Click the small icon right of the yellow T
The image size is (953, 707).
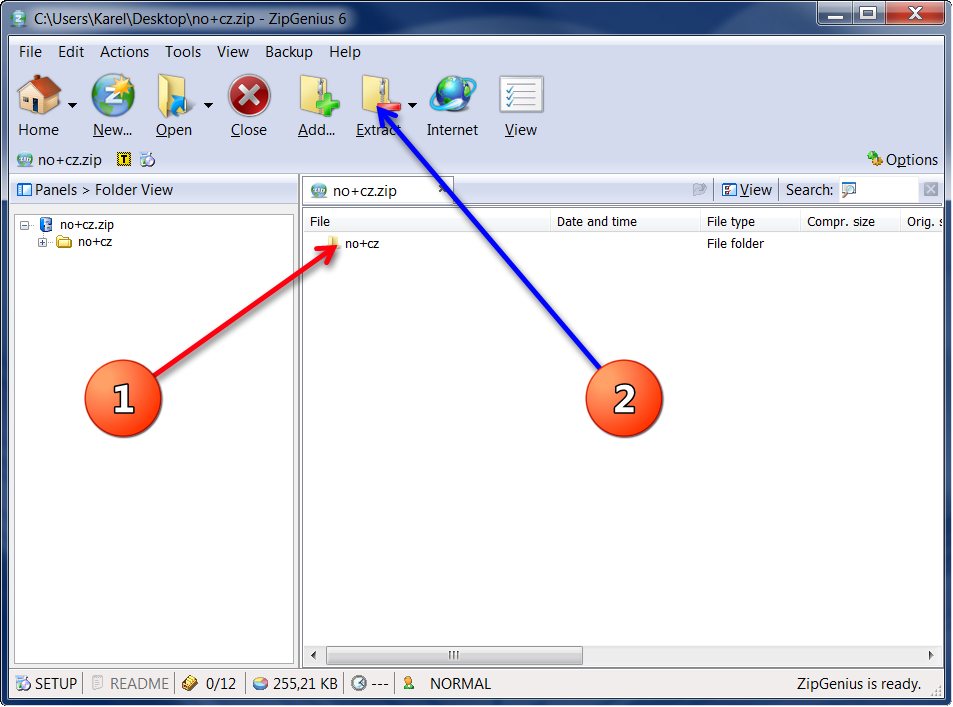point(148,160)
